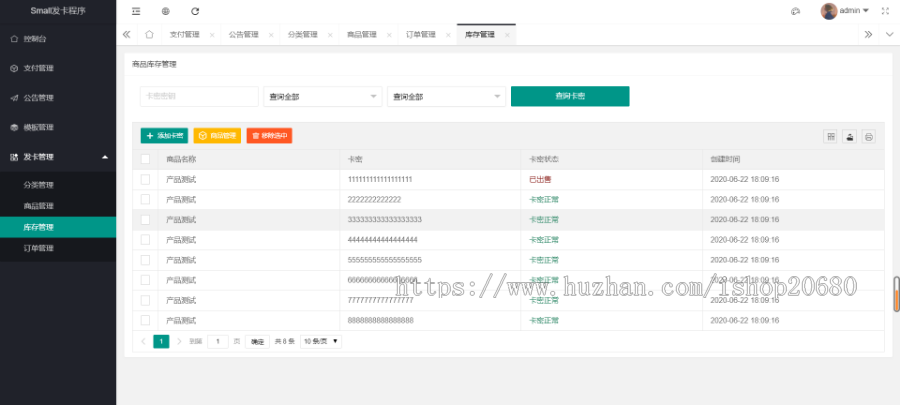The image size is (900, 405).
Task: Click the 查询卡密 search button
Action: click(x=570, y=96)
